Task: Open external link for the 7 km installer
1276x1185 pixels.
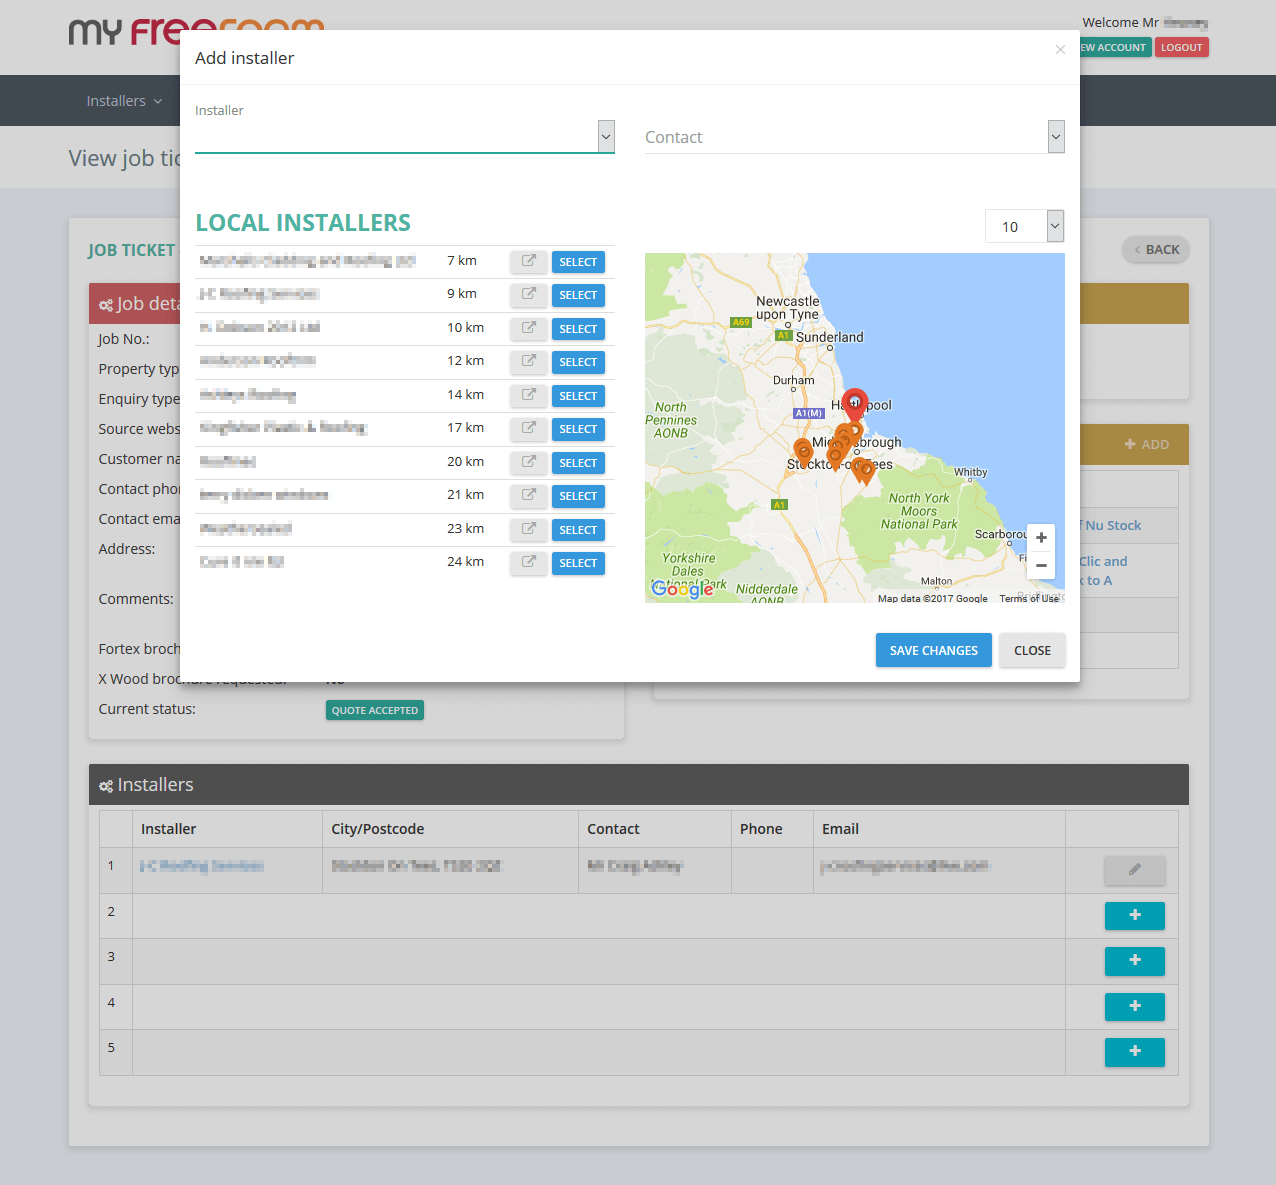Action: [x=528, y=262]
